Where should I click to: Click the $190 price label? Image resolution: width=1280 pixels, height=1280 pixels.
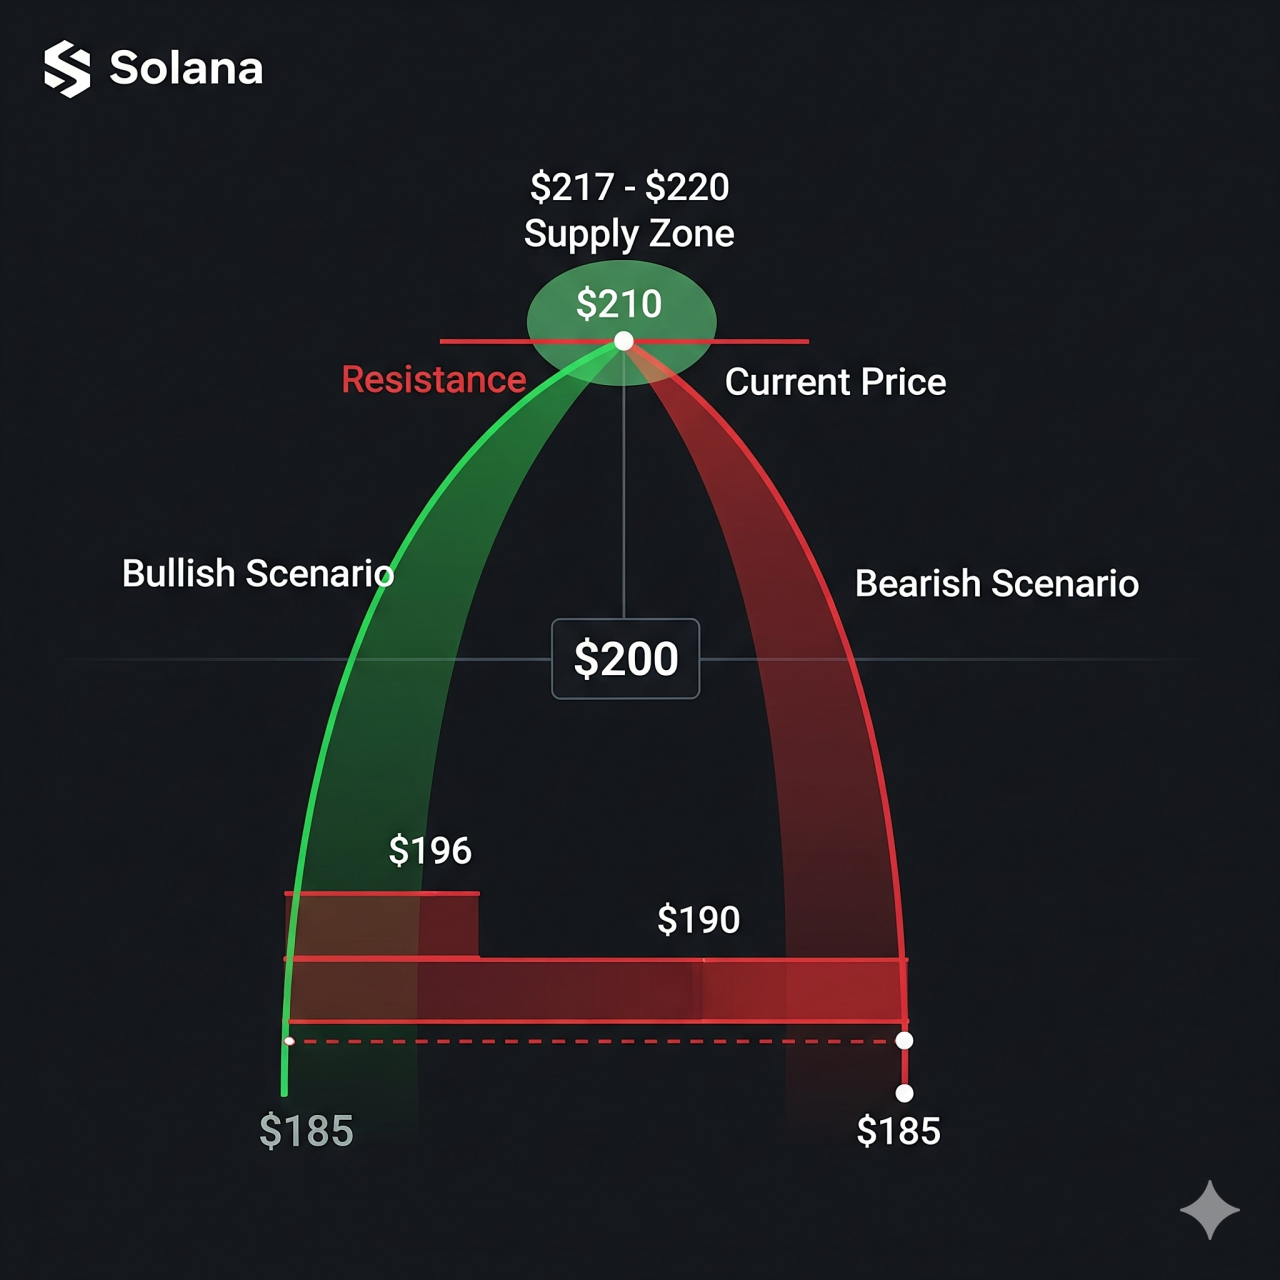[698, 920]
